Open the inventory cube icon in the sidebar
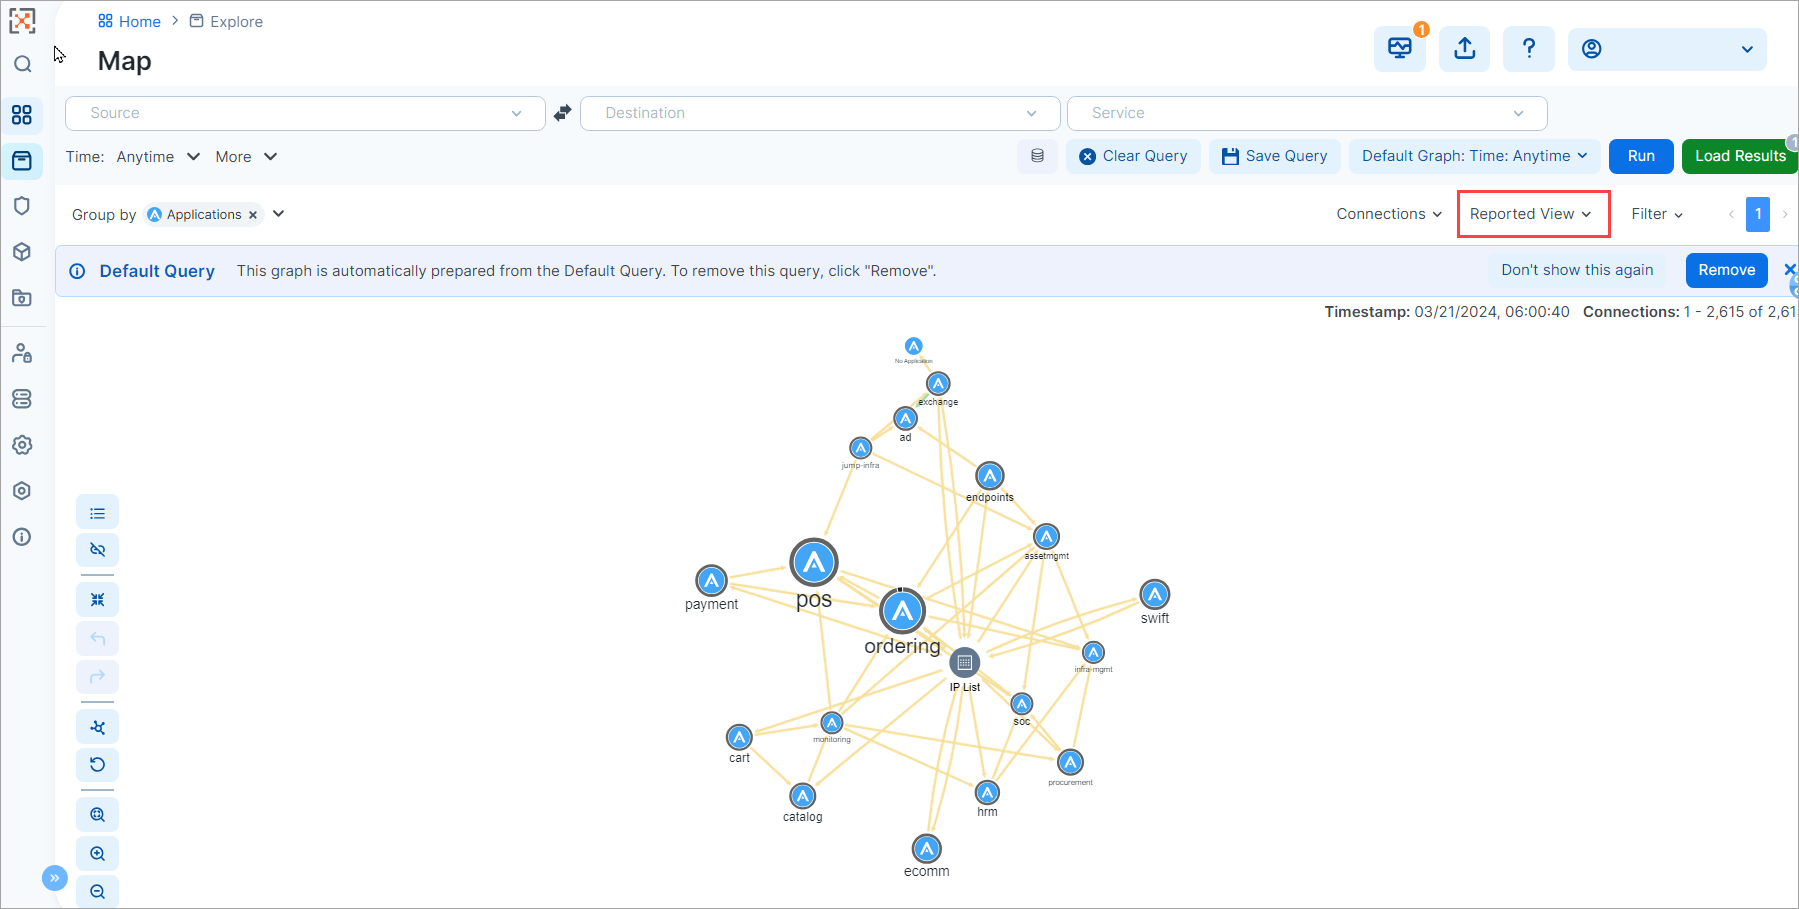1799x909 pixels. click(x=22, y=251)
